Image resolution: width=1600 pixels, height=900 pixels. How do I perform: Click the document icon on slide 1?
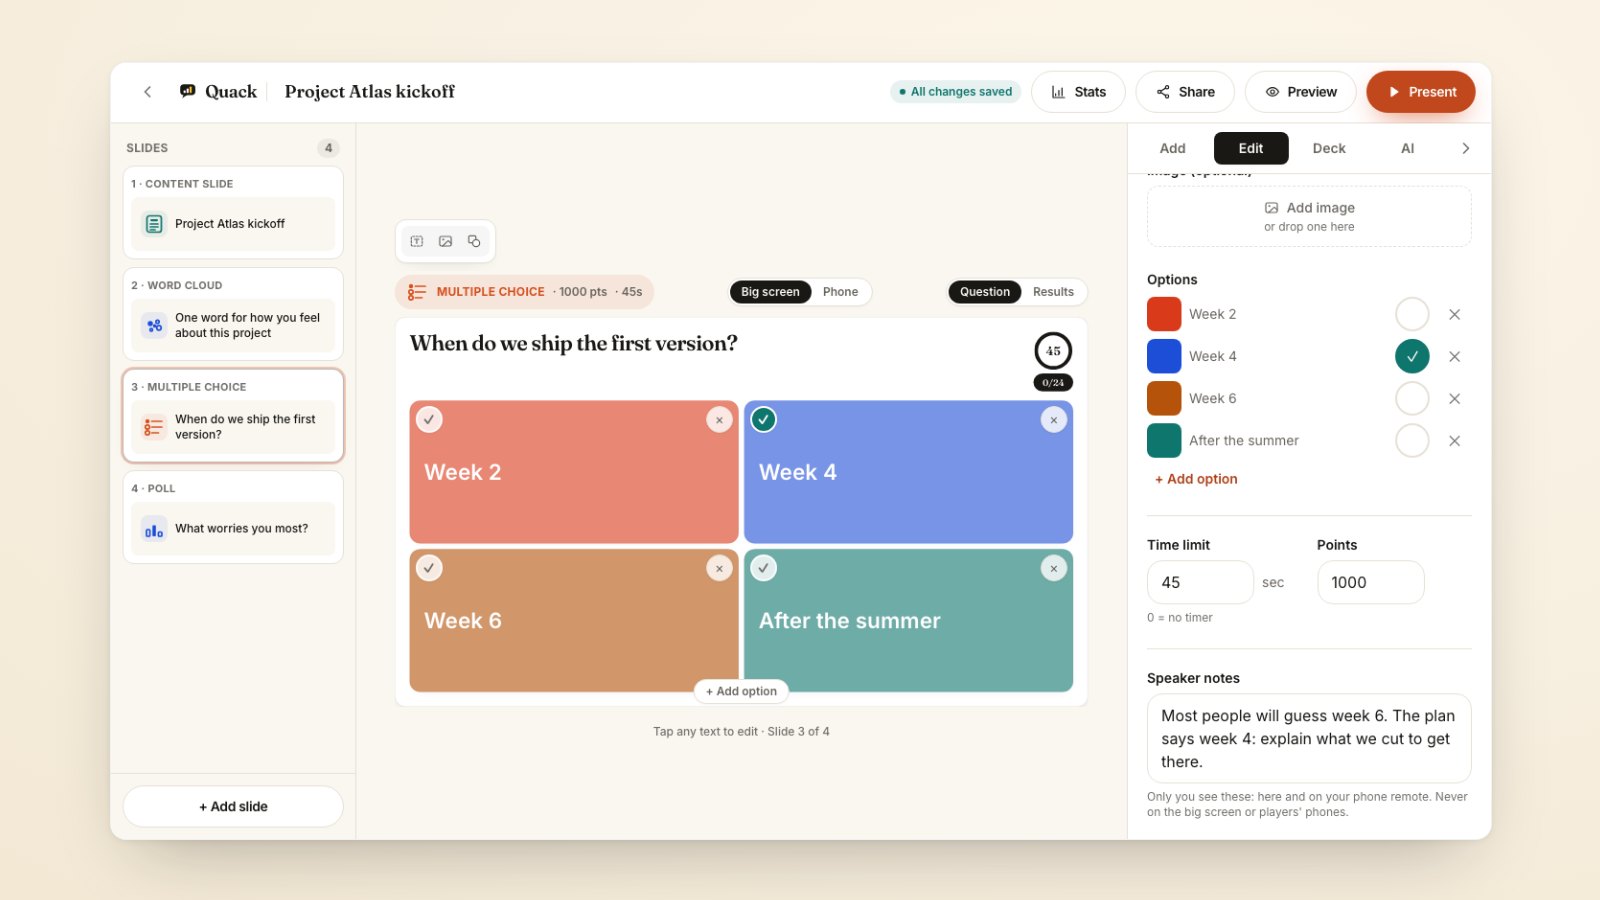coord(154,224)
